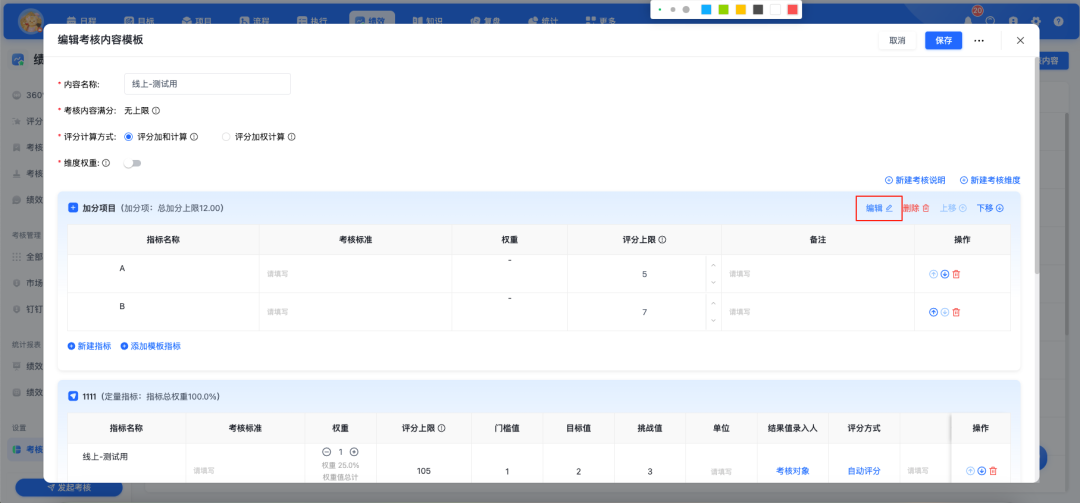The height and width of the screenshot is (503, 1080).
Task: Select 评分加和计算 radio option
Action: [128, 137]
